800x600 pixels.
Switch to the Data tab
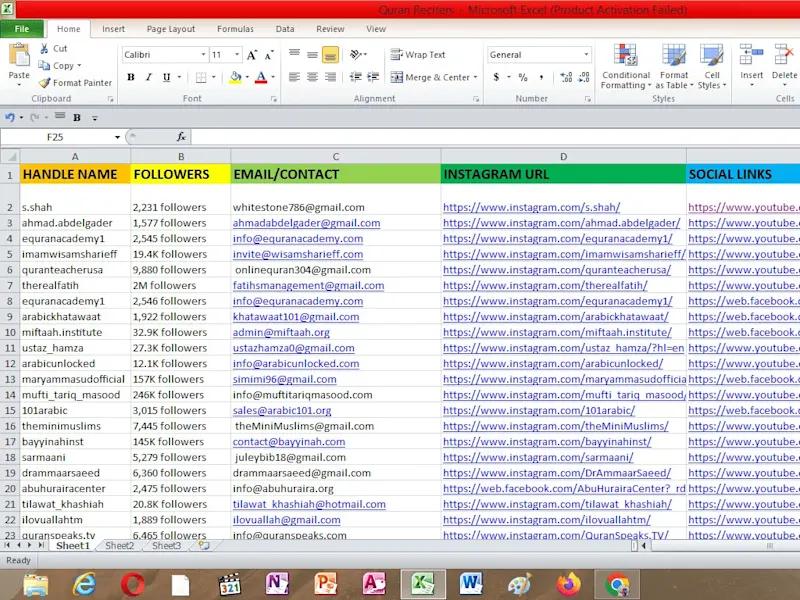coord(285,29)
